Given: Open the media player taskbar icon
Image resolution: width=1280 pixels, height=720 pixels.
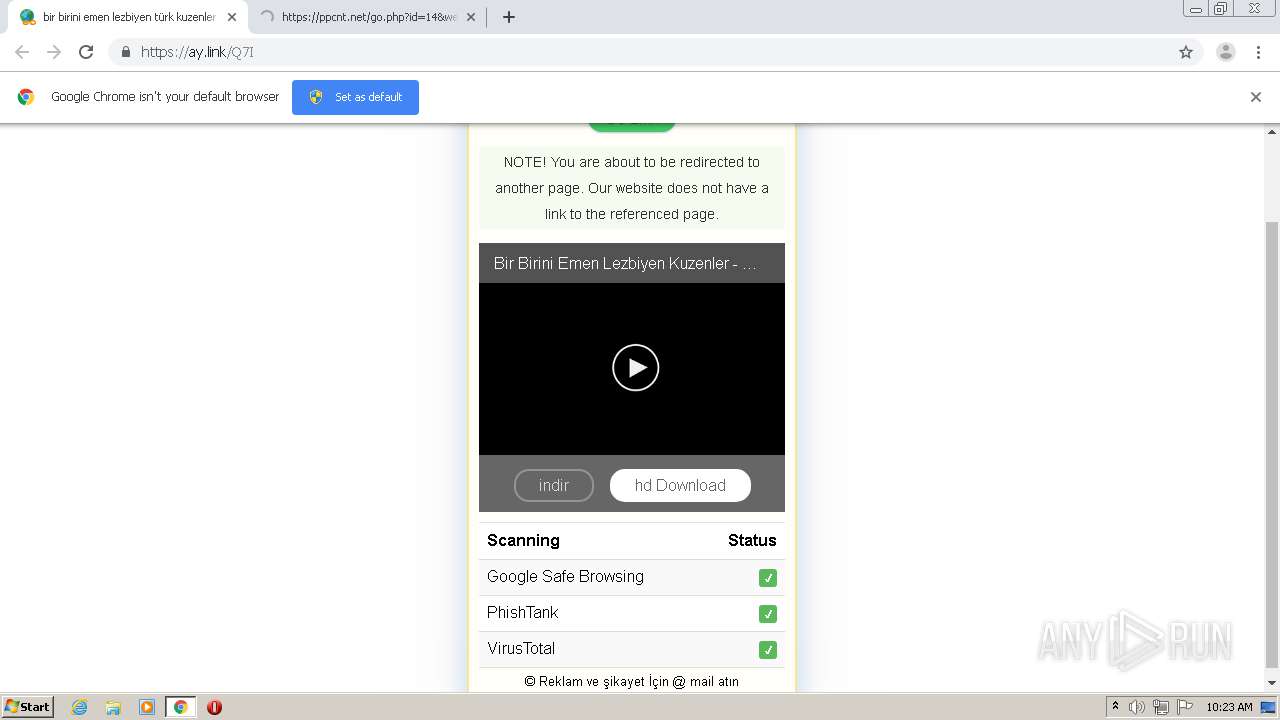Looking at the screenshot, I should (x=147, y=707).
